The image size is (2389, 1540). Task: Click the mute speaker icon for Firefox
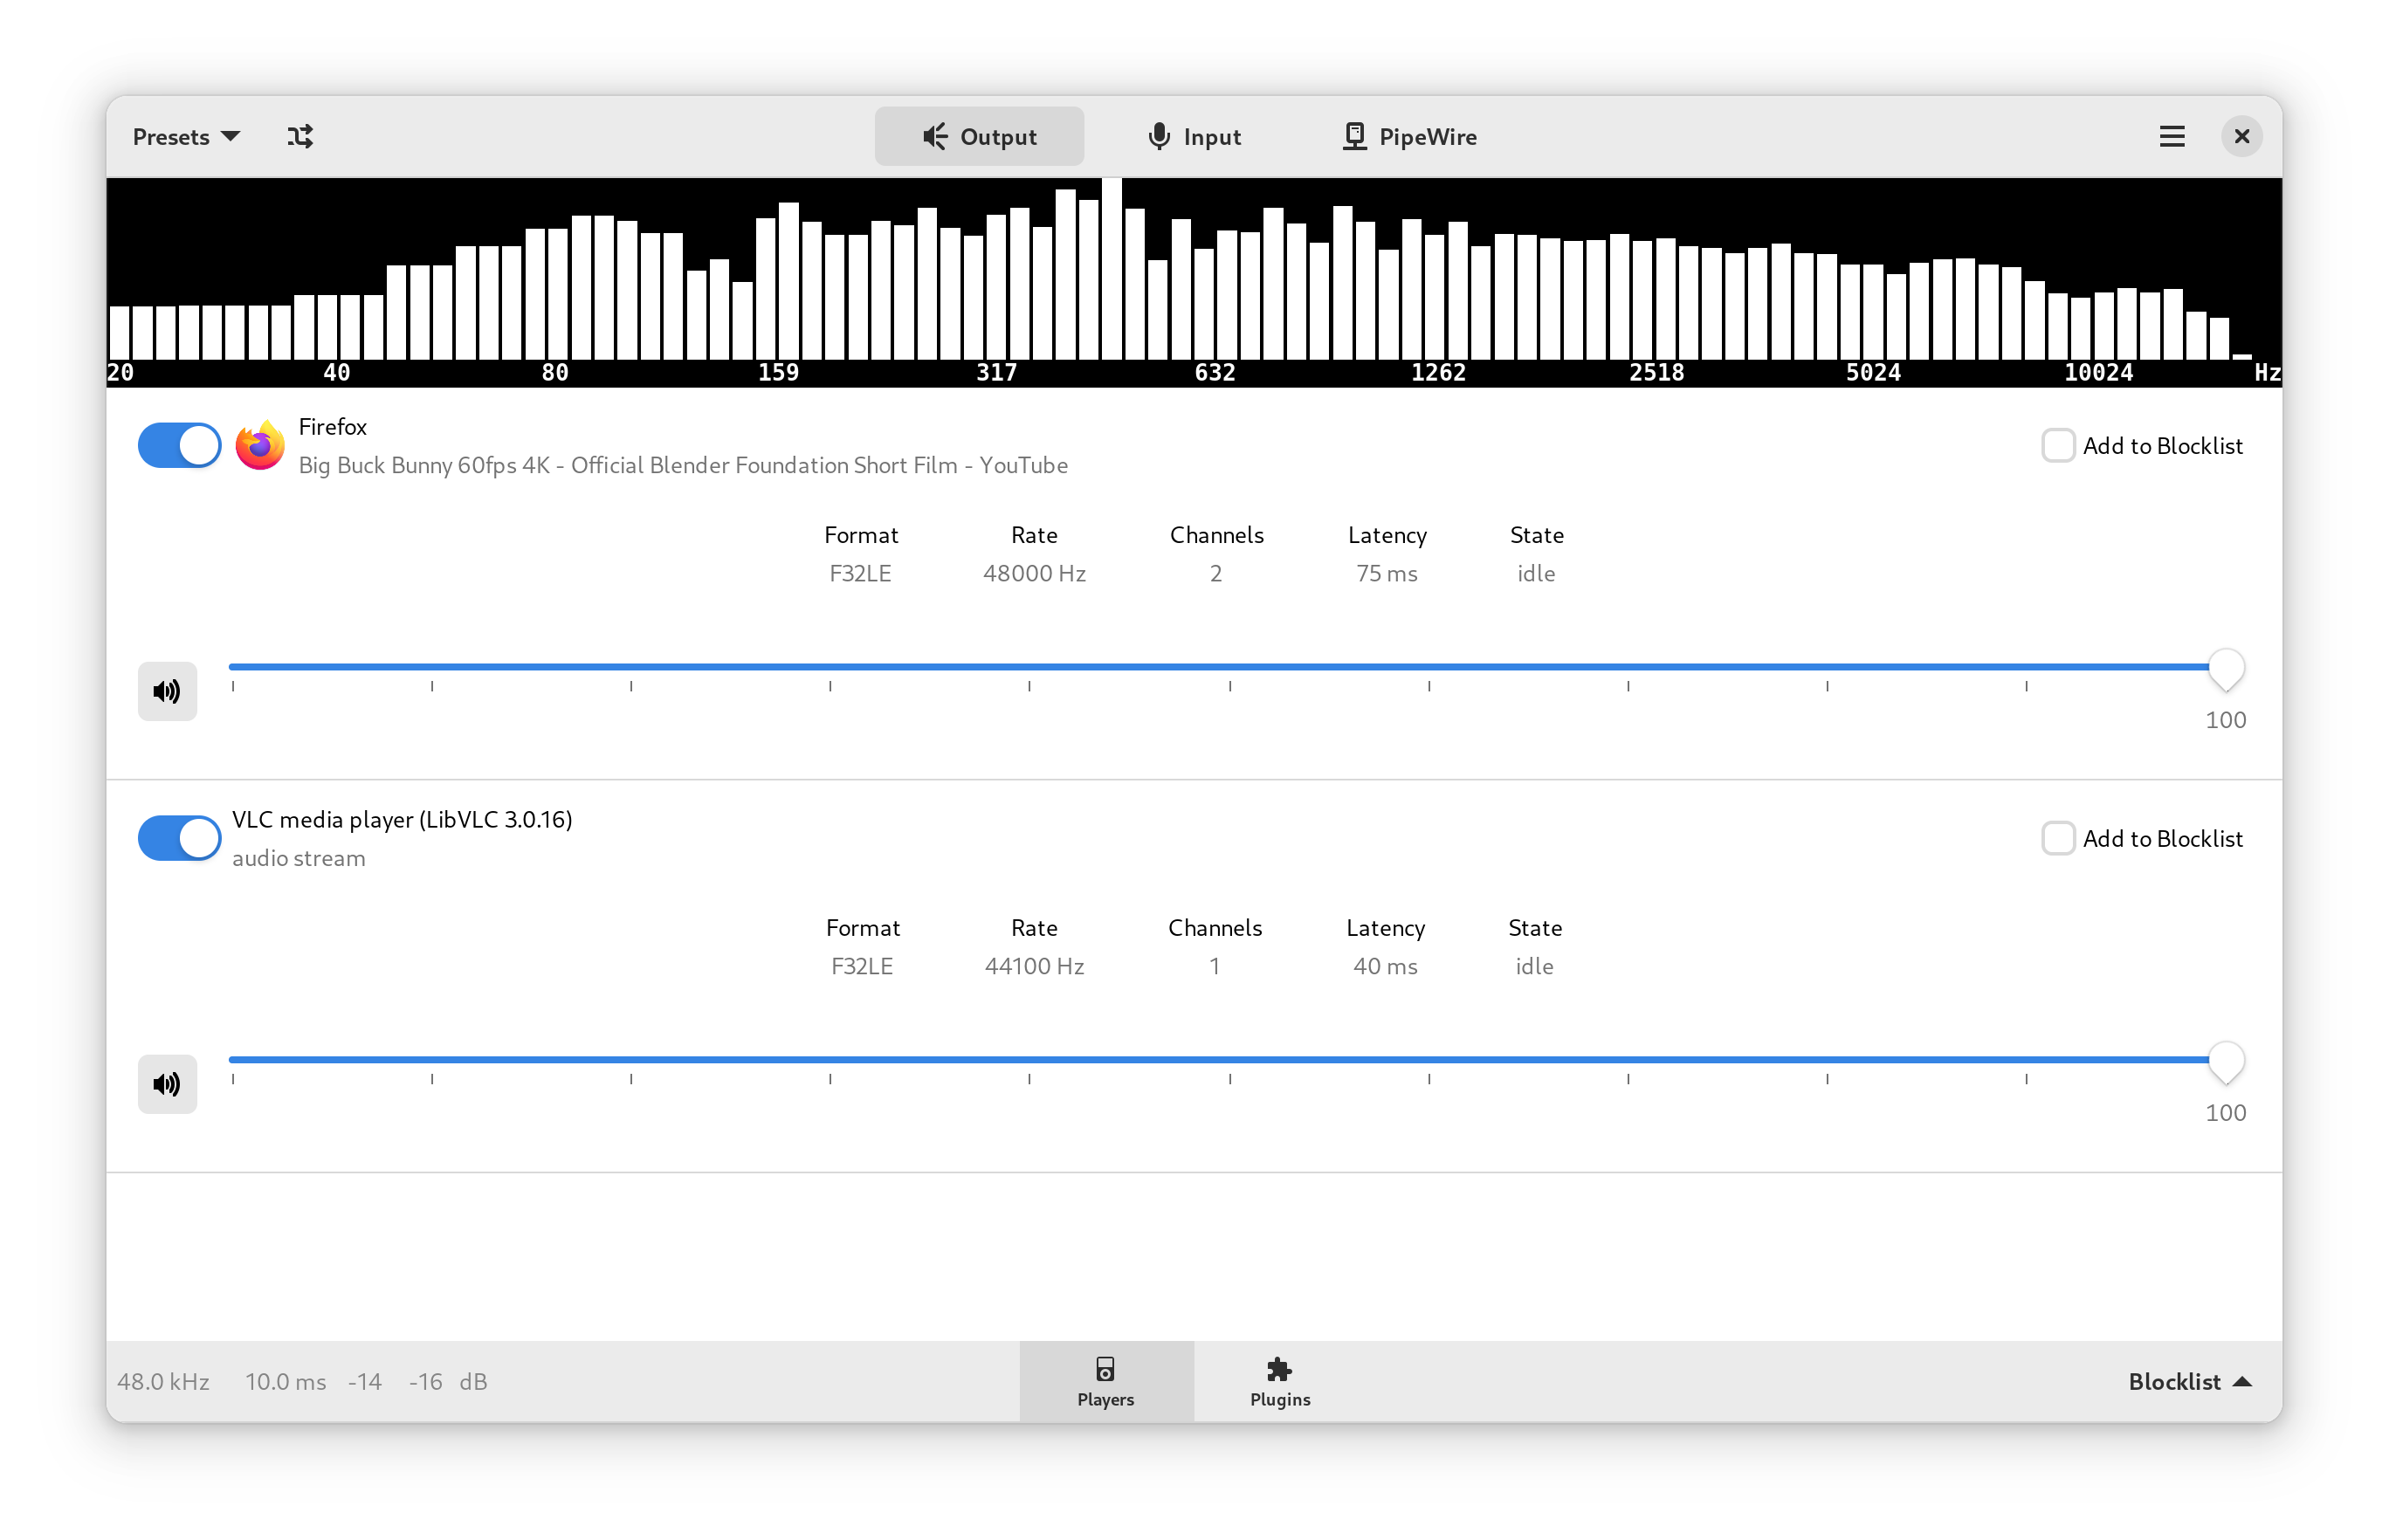[x=167, y=691]
